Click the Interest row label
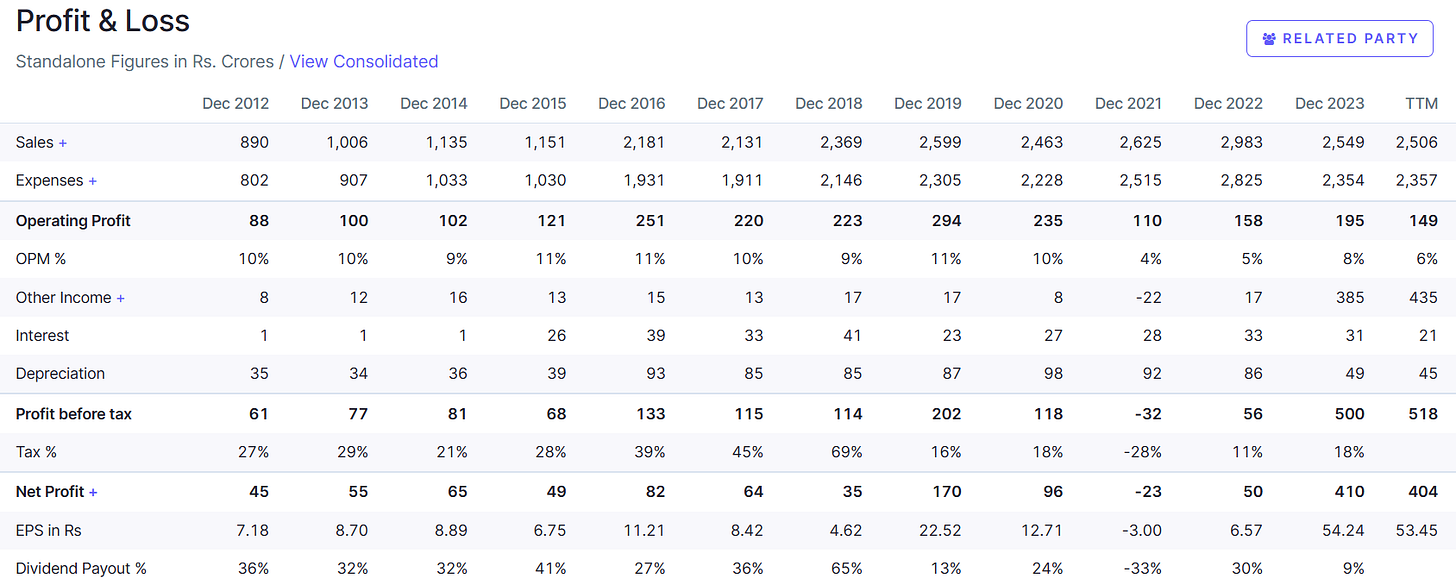The image size is (1456, 586). [43, 336]
